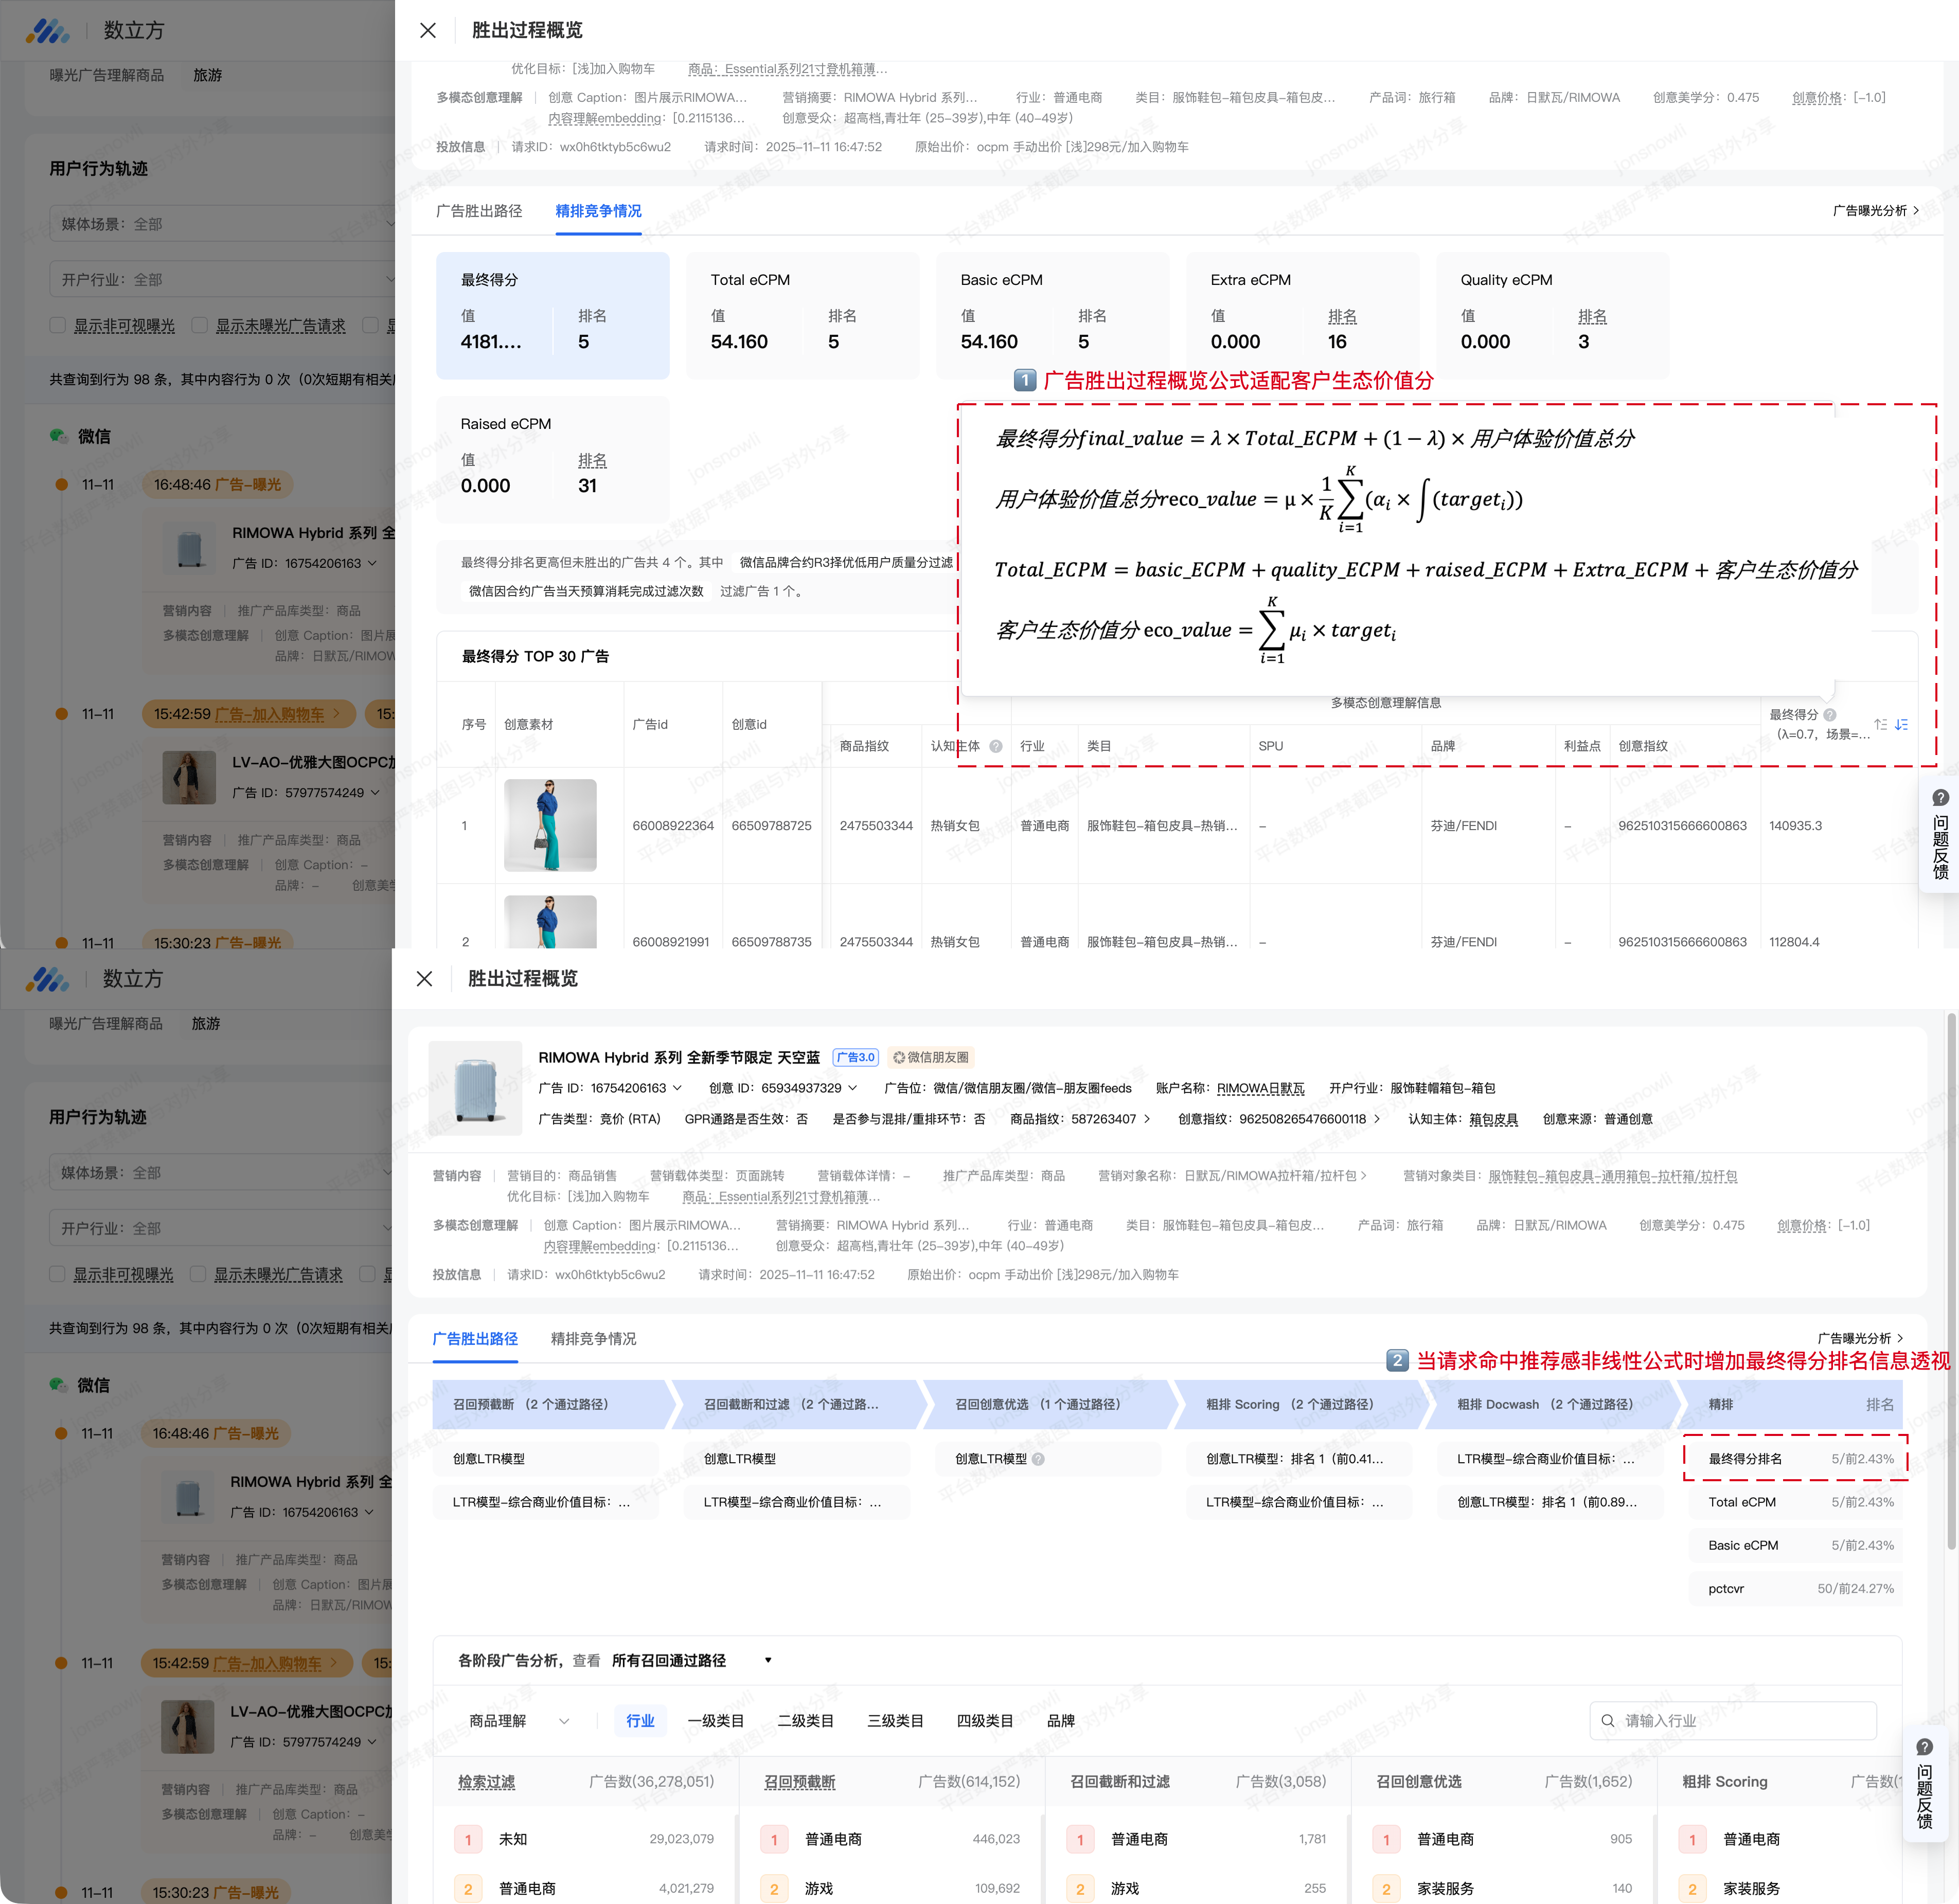Click the 广告3.0 badge
Viewport: 1959px width, 1904px height.
point(855,1057)
